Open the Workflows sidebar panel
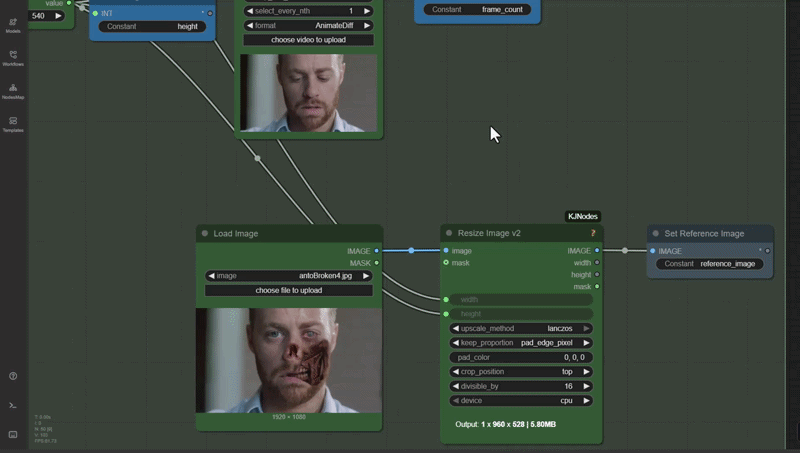The width and height of the screenshot is (800, 453). [x=13, y=57]
